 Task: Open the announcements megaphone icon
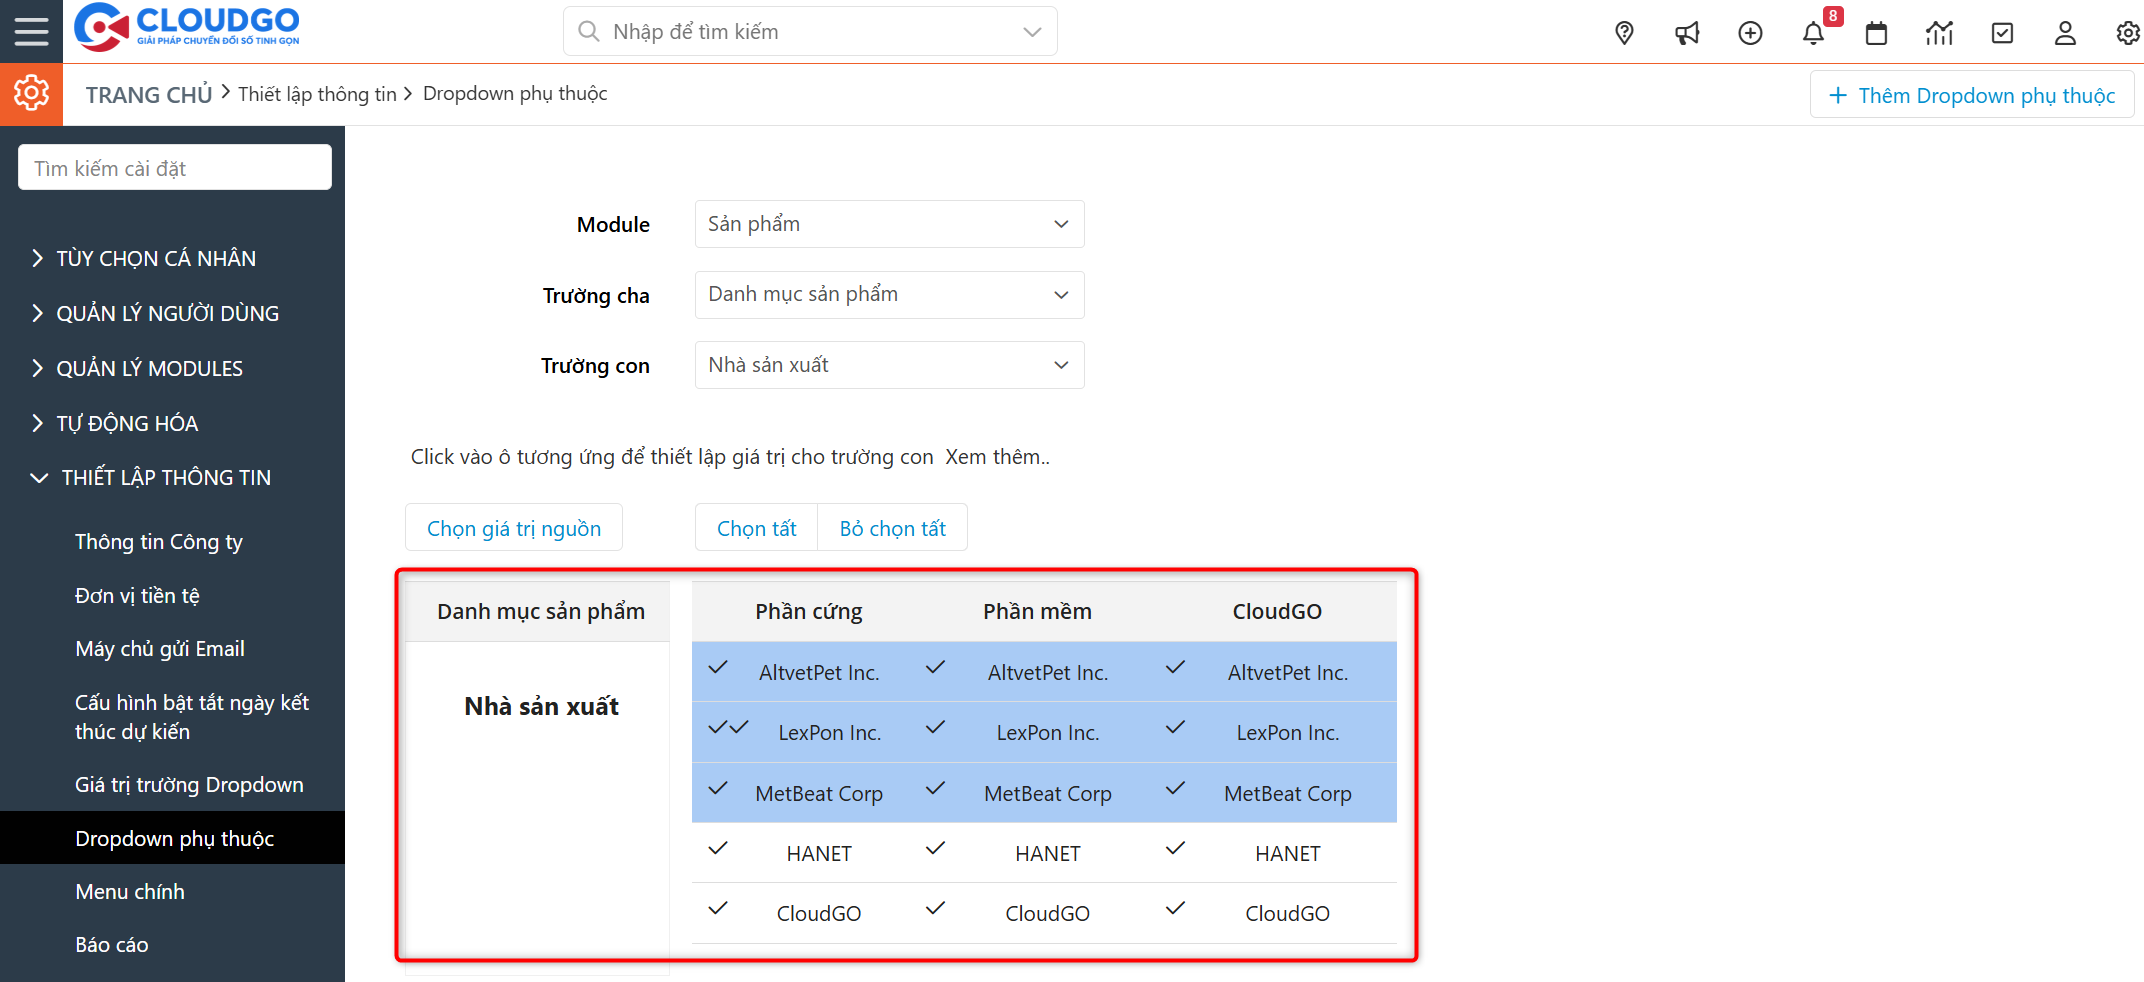(x=1687, y=32)
